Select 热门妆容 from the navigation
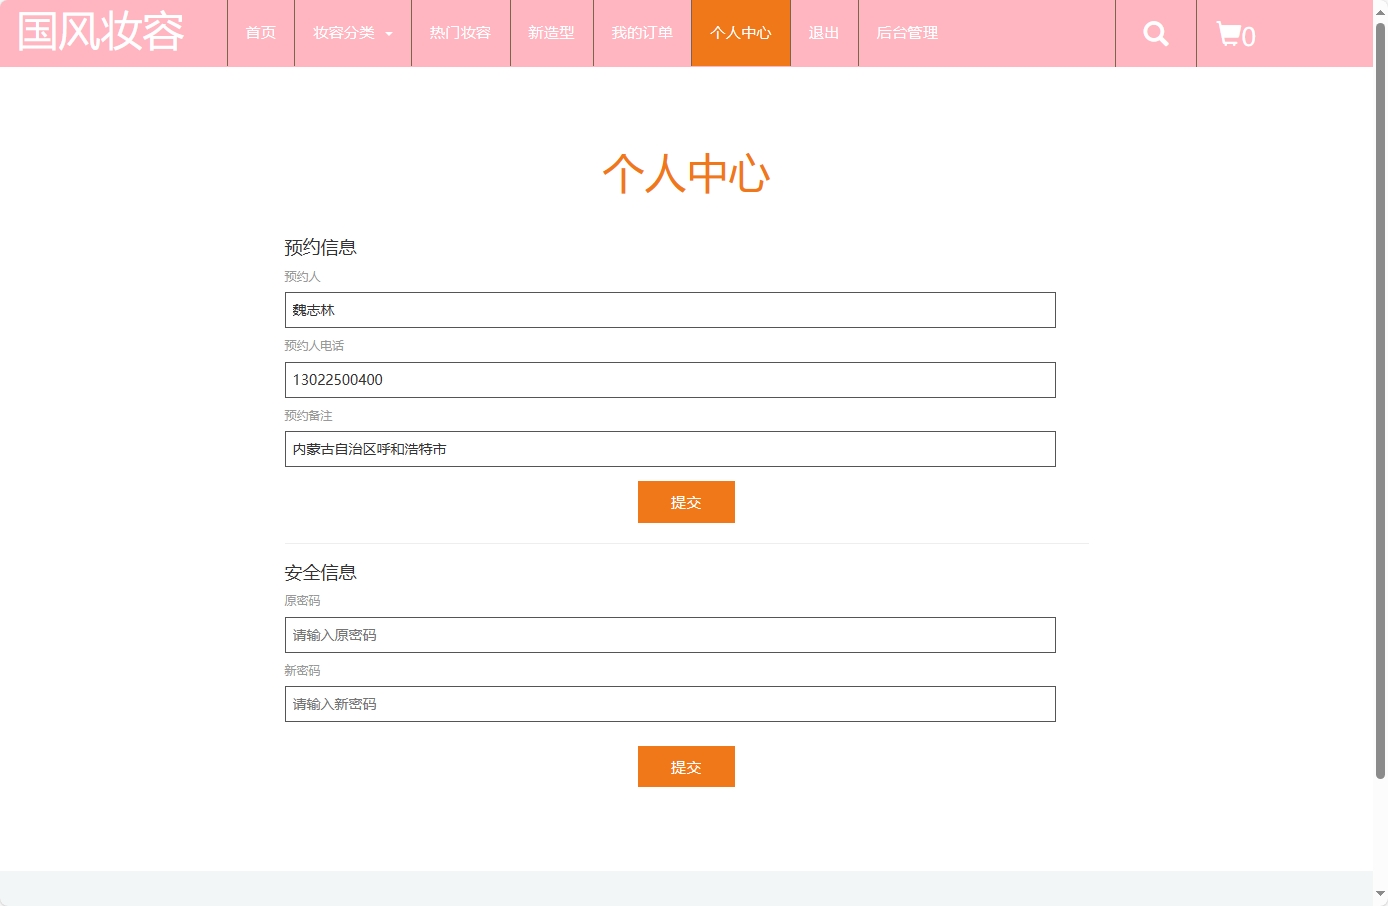 click(460, 33)
